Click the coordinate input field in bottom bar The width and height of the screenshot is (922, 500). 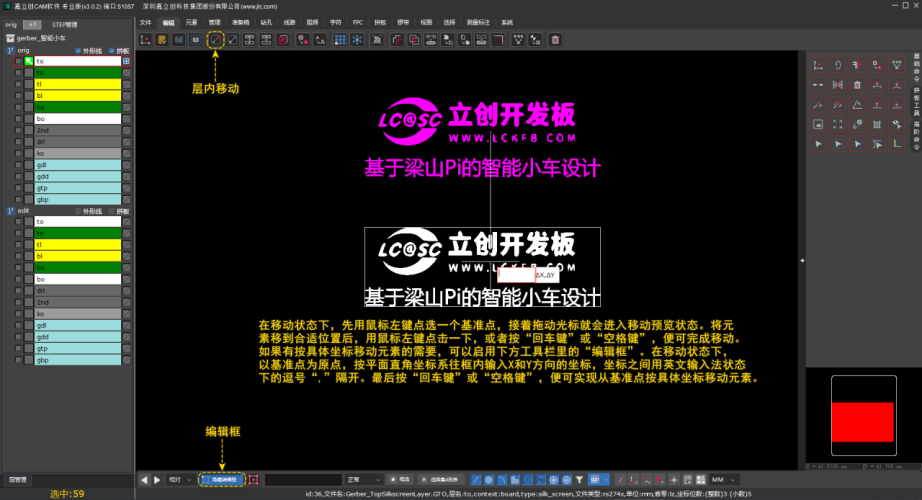tap(303, 480)
